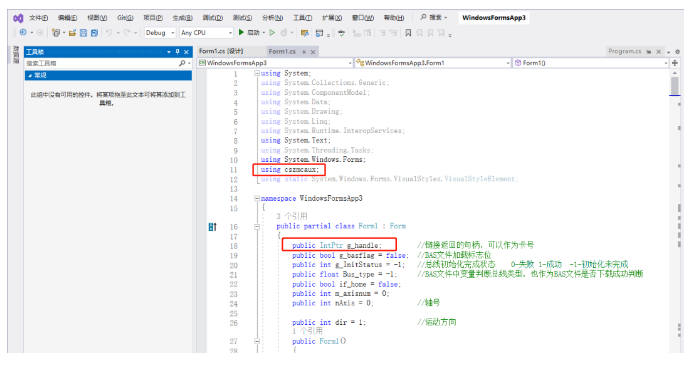Click the browse folder icon after hot reload
This screenshot has height=365, width=694.
coord(305,33)
